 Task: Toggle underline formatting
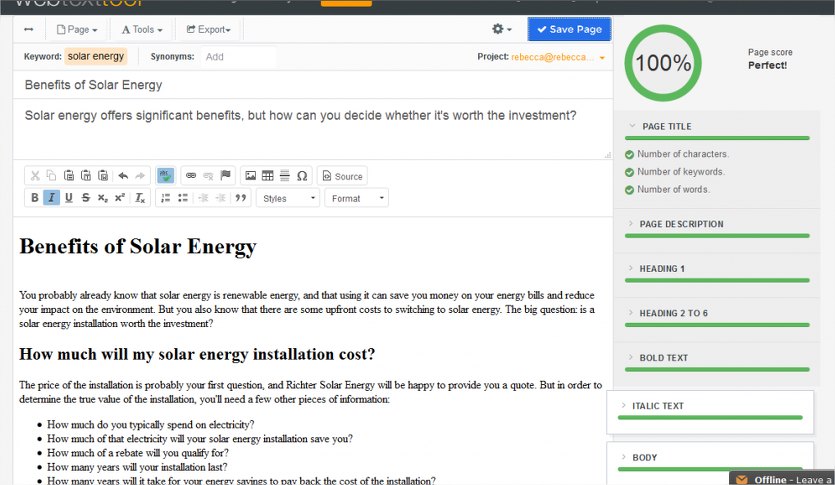pyautogui.click(x=69, y=198)
